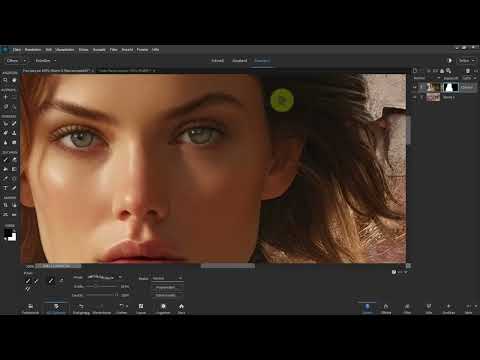Open the Überarbeiten menu
The image size is (480, 360).
(64, 50)
